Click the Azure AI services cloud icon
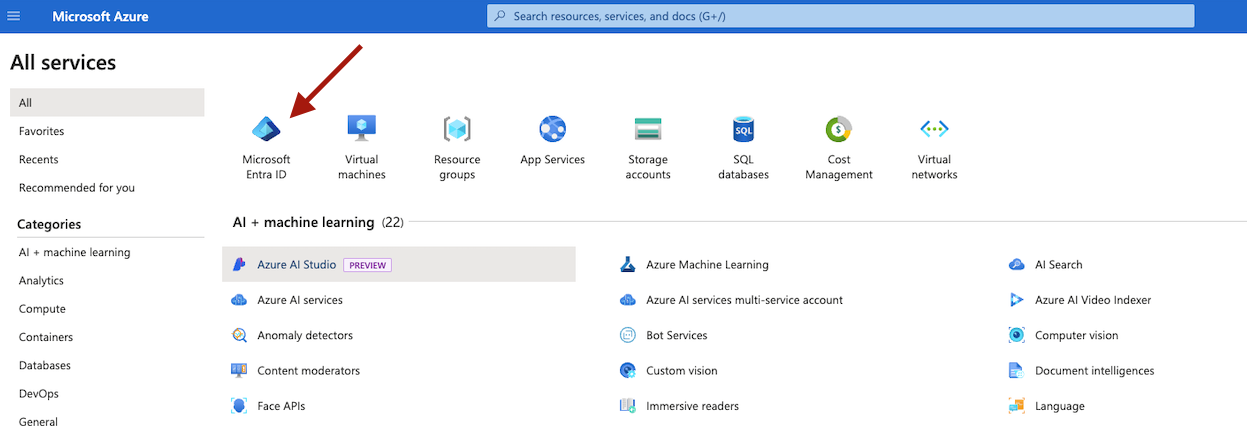 coord(239,300)
